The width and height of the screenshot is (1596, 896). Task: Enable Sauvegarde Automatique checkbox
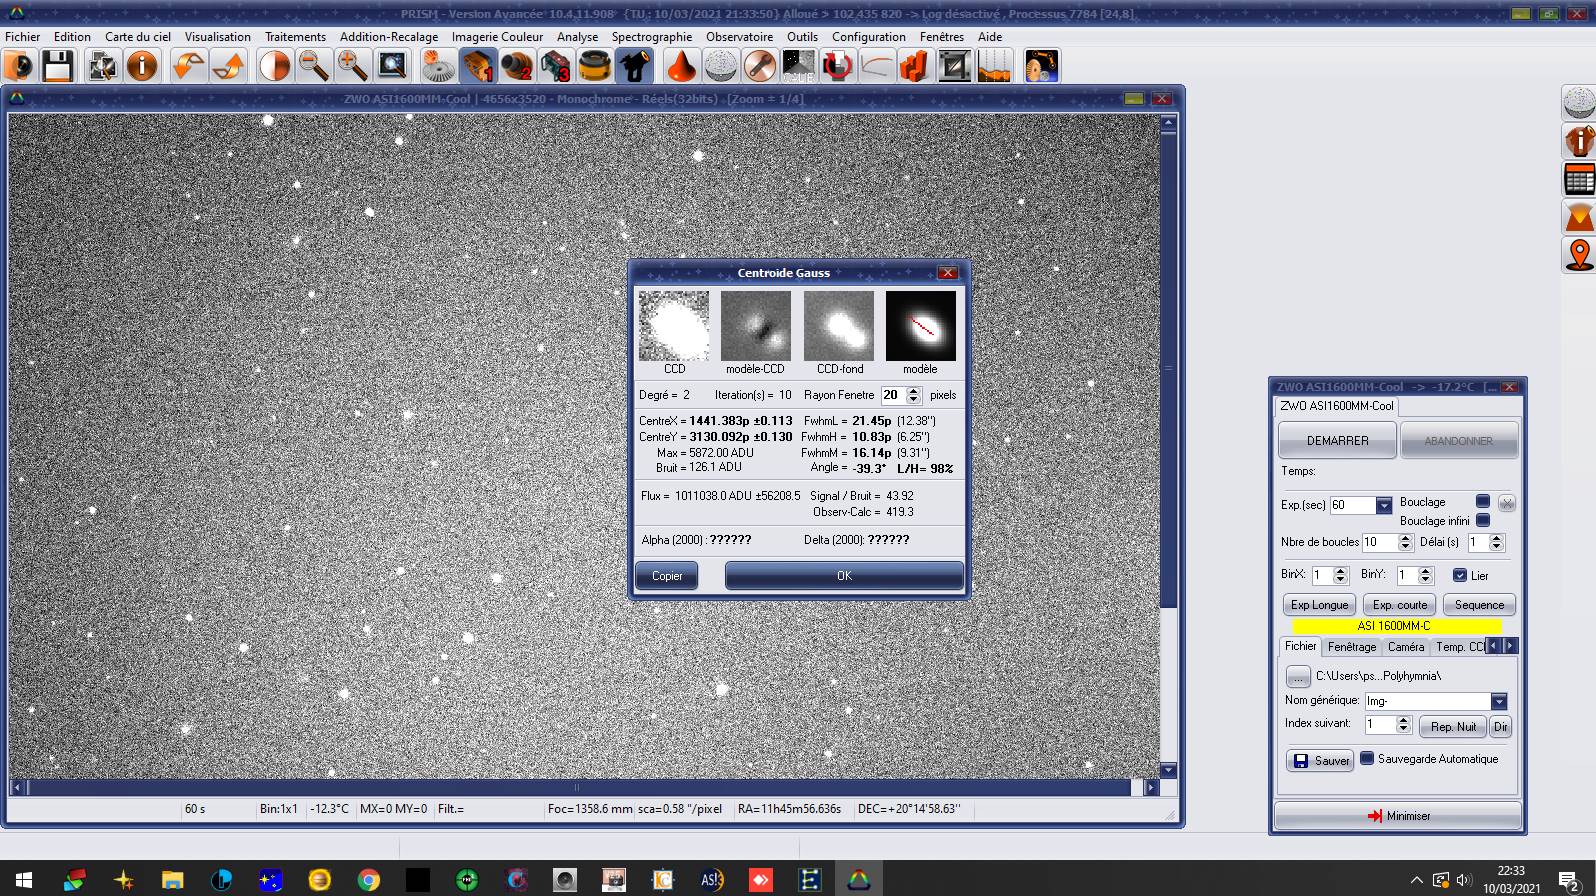coord(1367,758)
